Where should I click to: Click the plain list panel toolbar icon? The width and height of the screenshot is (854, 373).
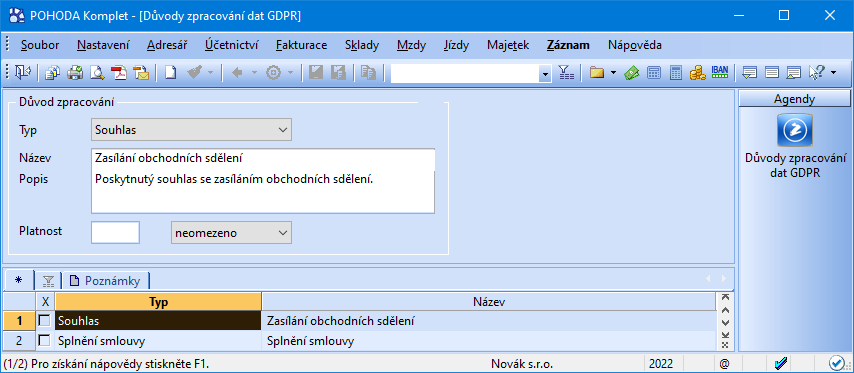(x=771, y=73)
